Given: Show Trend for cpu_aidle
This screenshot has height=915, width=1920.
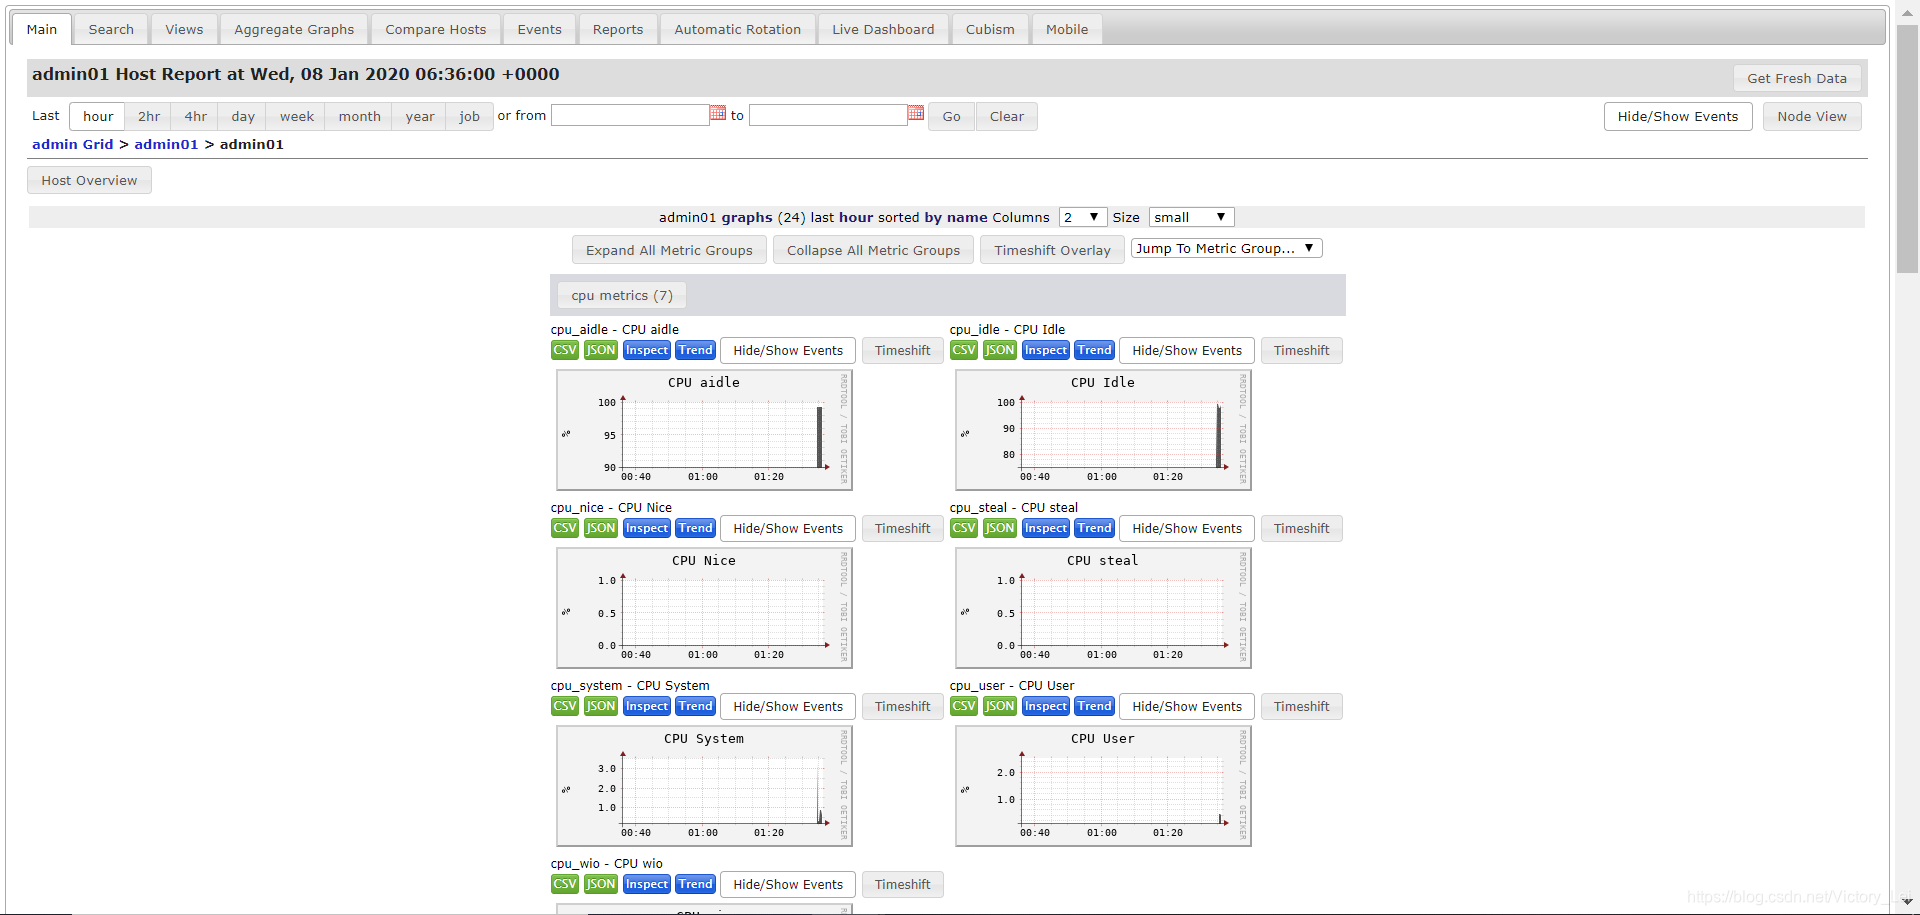Looking at the screenshot, I should [695, 350].
